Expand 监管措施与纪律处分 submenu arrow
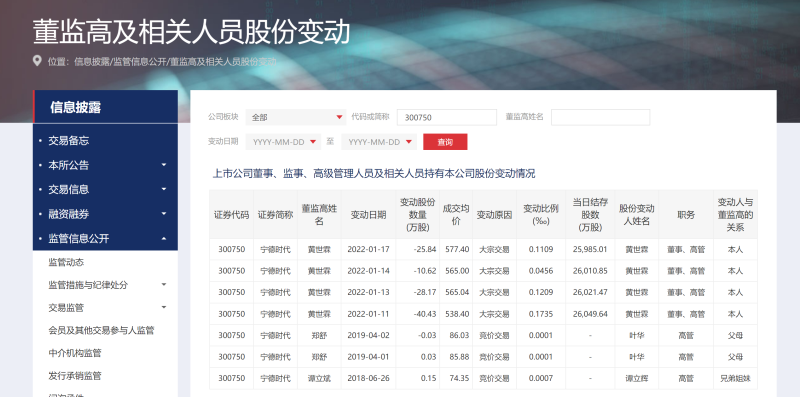800x397 pixels. pos(164,285)
